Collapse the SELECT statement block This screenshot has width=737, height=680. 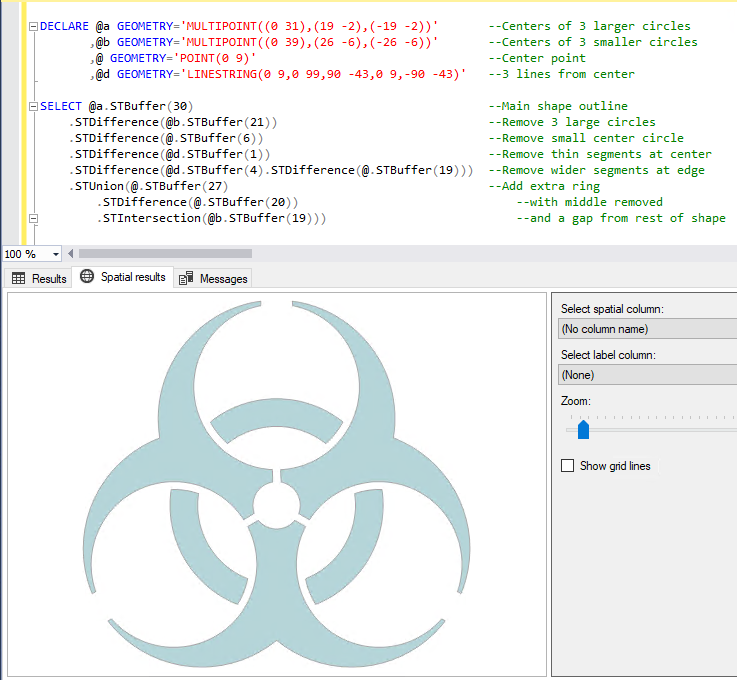point(33,107)
